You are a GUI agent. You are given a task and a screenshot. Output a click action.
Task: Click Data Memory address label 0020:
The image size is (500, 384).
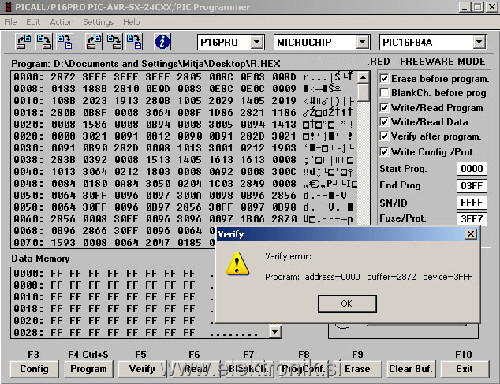point(28,321)
